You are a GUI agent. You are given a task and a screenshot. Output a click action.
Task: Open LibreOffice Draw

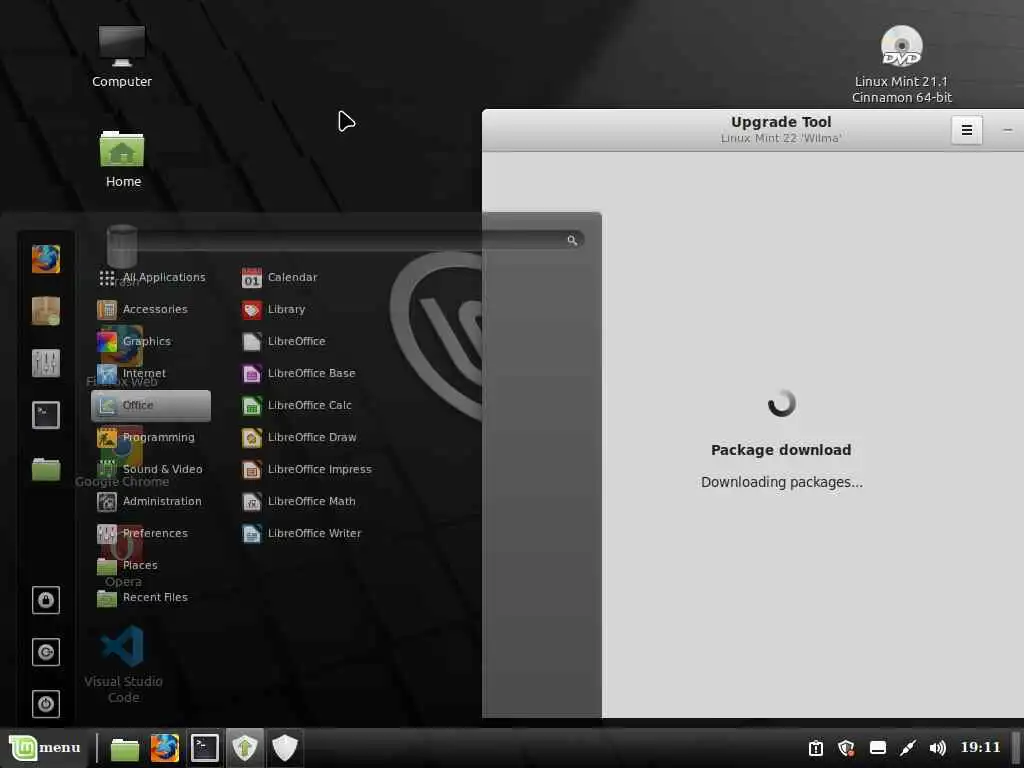tap(299, 438)
